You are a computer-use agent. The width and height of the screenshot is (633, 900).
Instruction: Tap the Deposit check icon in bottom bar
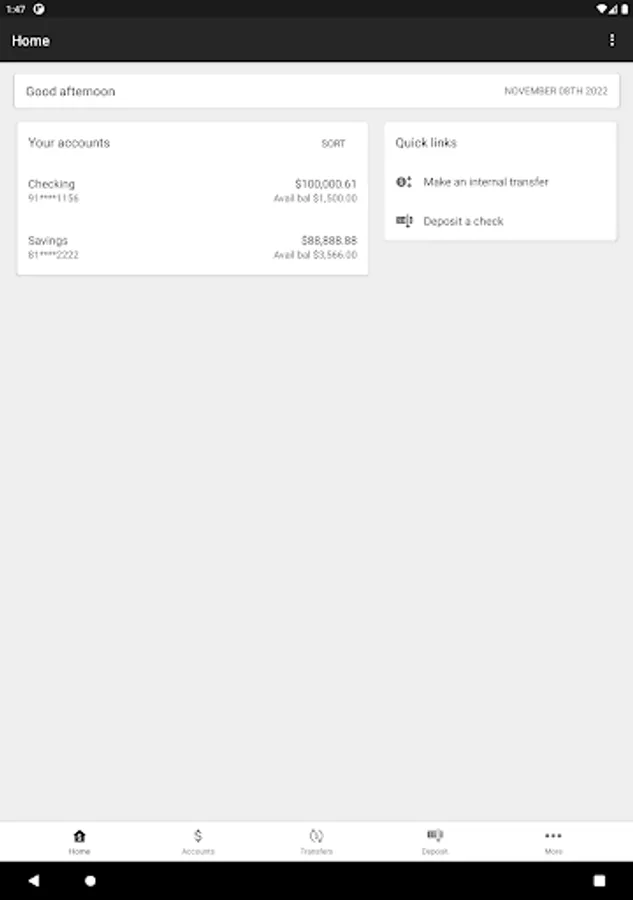point(435,835)
